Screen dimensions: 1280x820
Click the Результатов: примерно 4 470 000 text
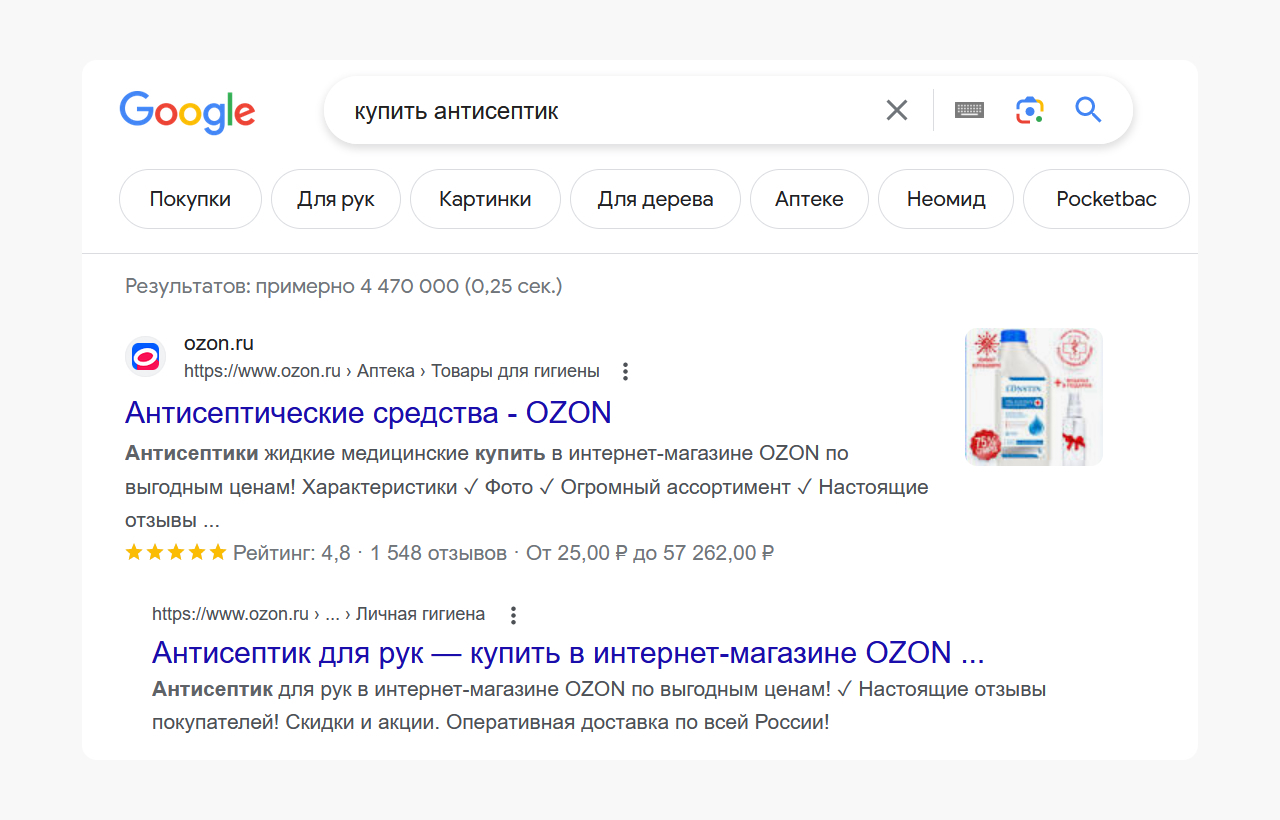pos(344,287)
